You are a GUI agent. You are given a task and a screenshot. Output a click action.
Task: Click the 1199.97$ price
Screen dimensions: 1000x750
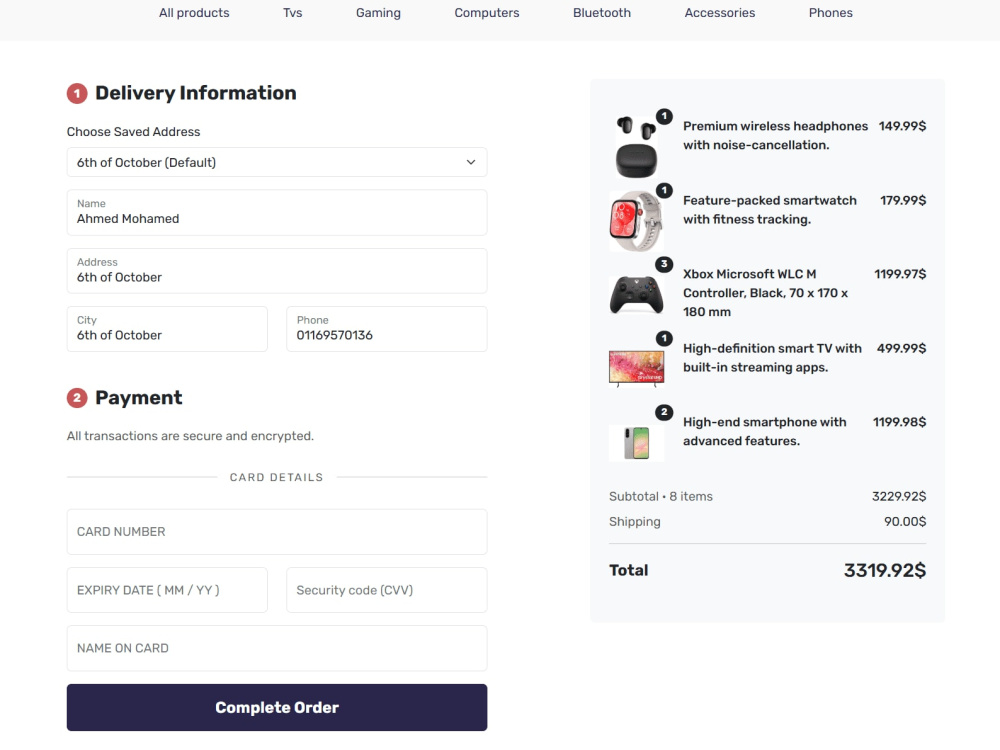coord(900,274)
